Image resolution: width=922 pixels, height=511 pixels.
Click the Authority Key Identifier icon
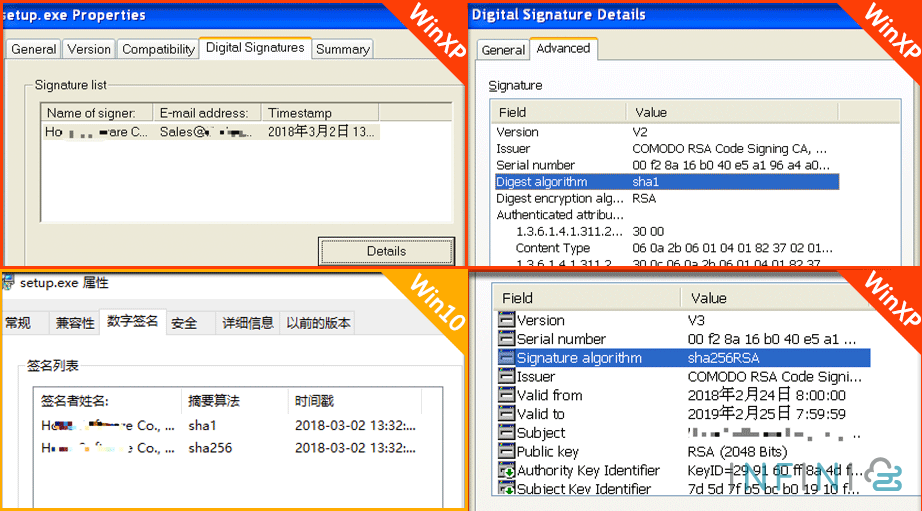pos(507,471)
